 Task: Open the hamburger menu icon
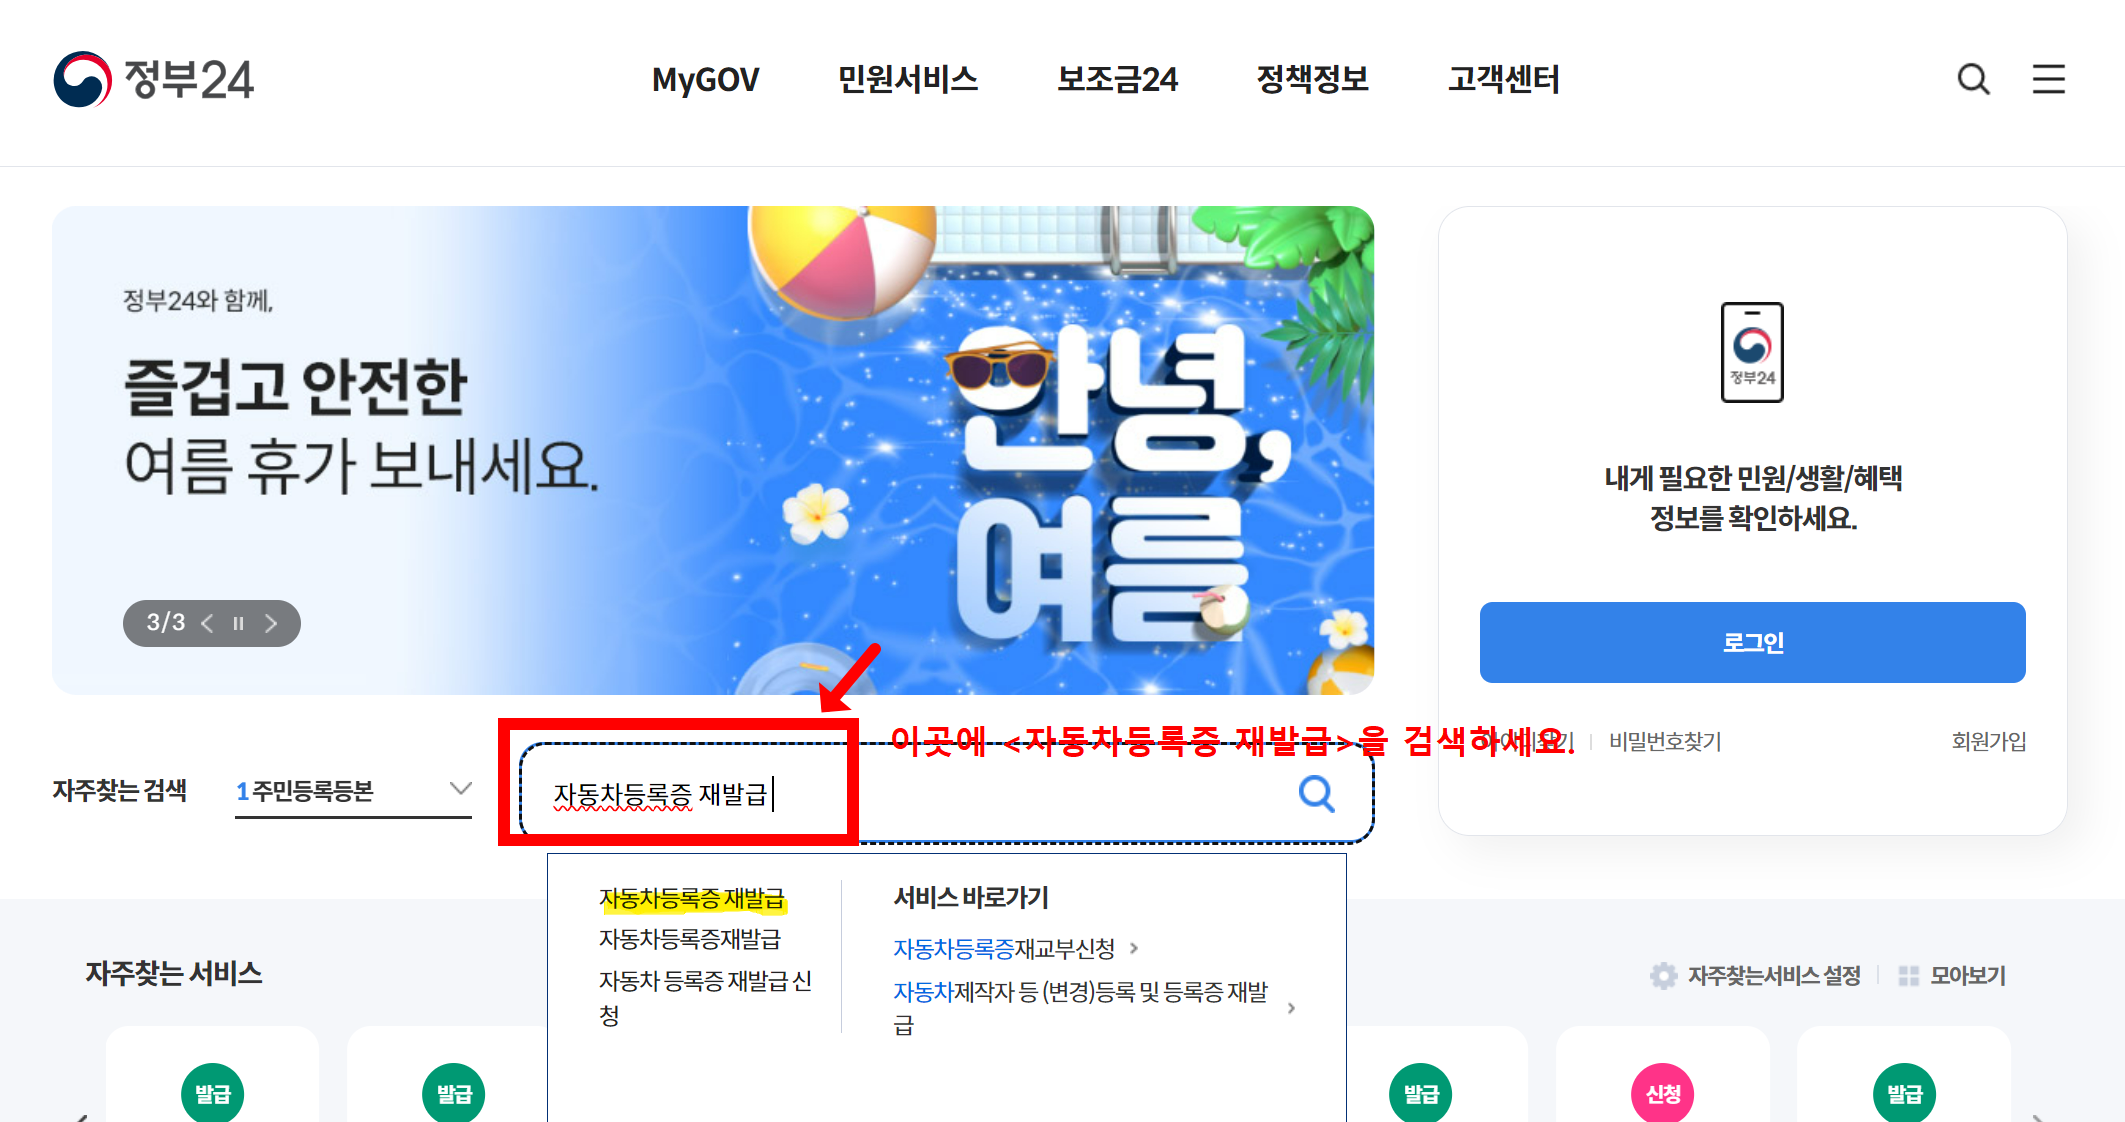coord(2048,79)
